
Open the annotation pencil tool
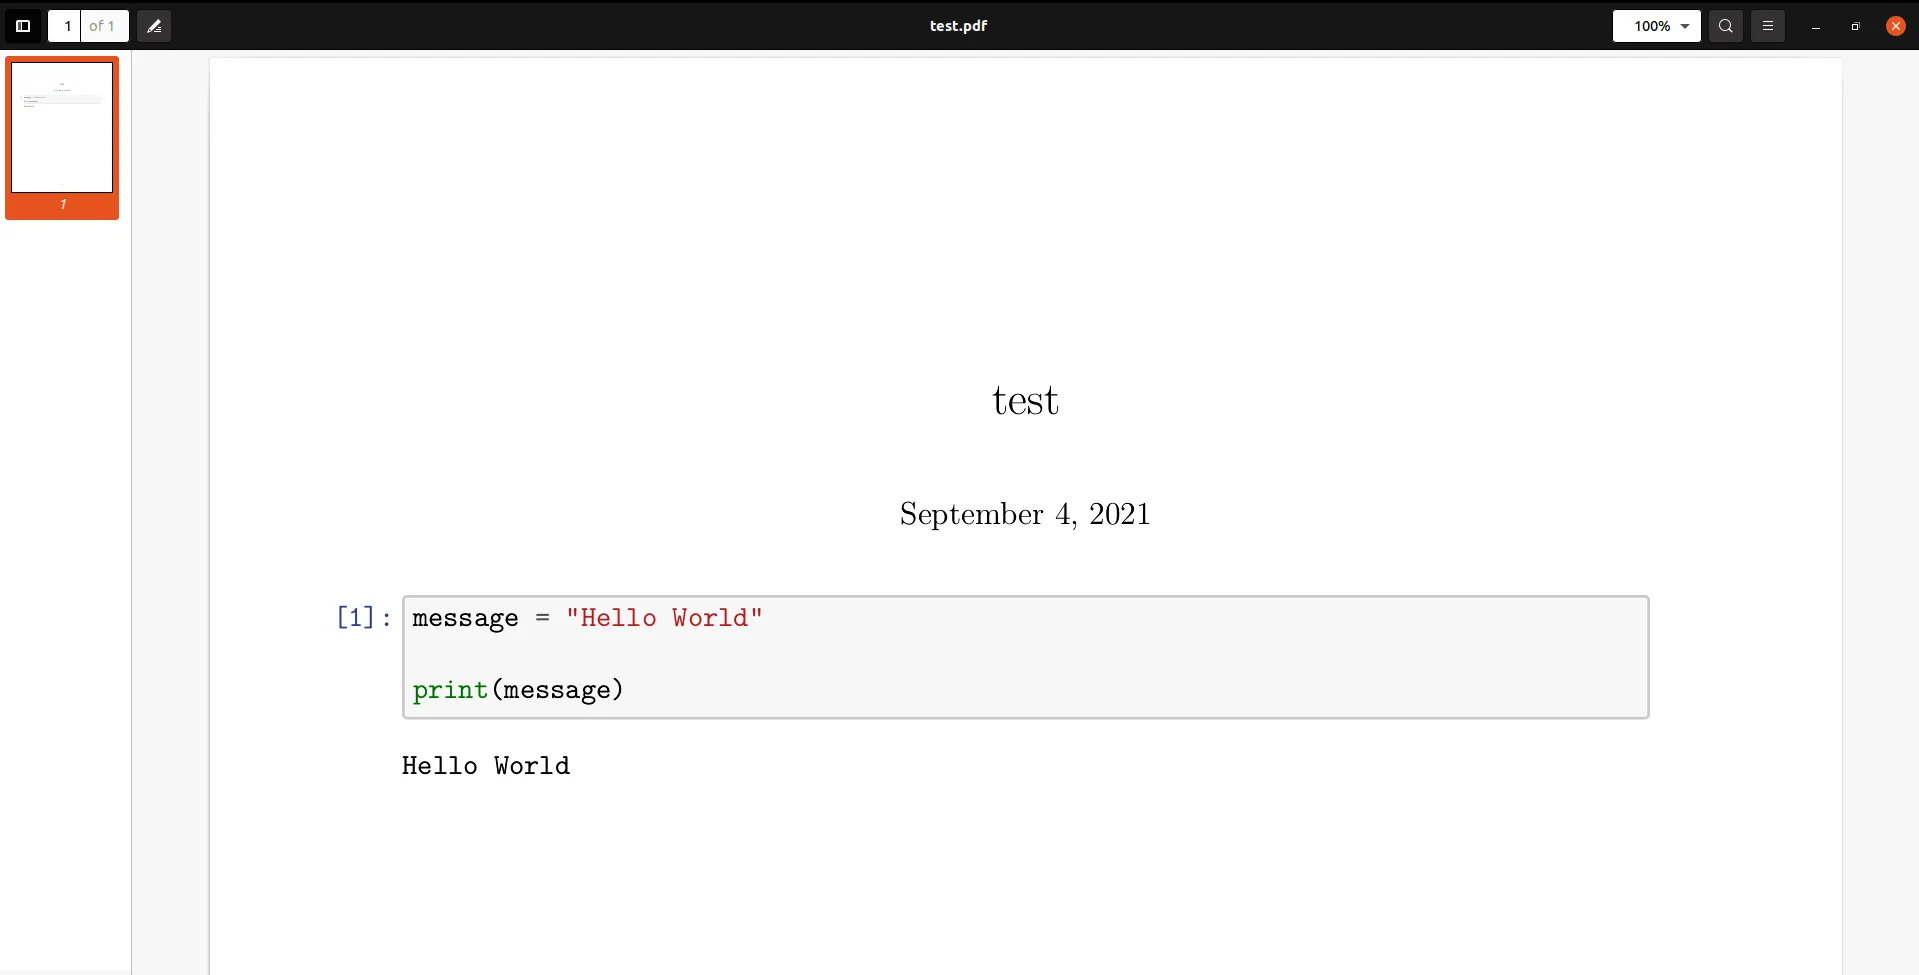point(154,26)
